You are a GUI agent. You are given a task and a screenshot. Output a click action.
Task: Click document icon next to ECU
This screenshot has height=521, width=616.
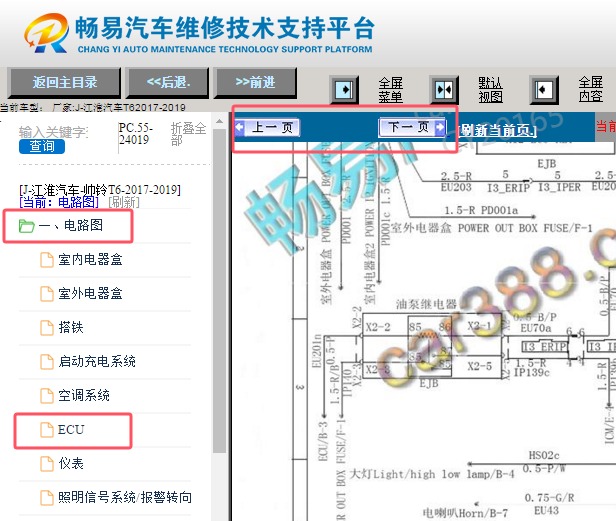(47, 430)
